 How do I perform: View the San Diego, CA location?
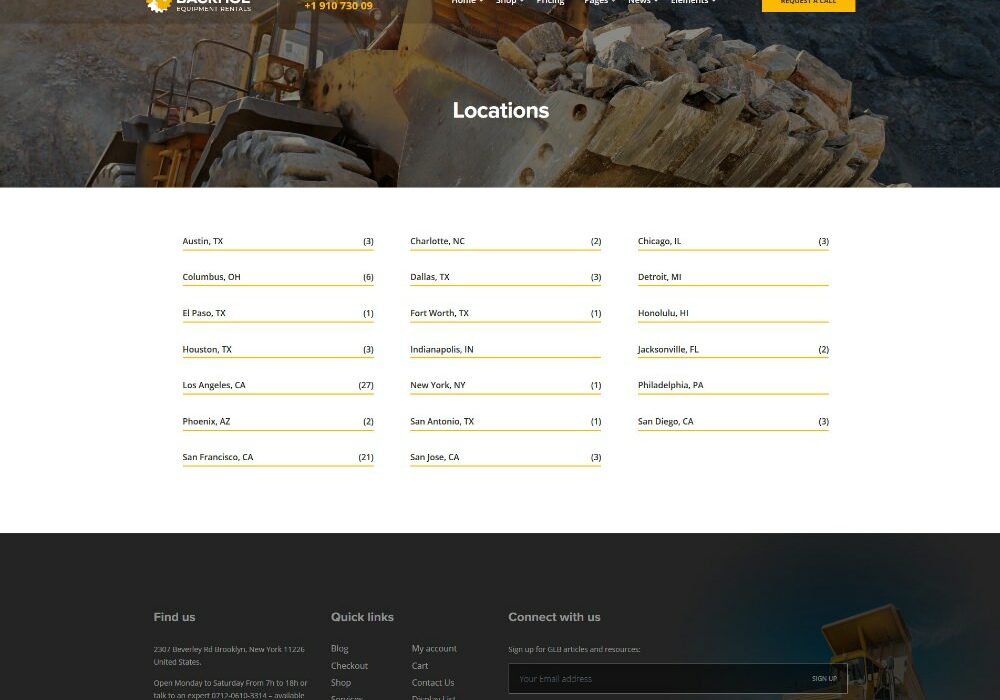click(x=665, y=421)
